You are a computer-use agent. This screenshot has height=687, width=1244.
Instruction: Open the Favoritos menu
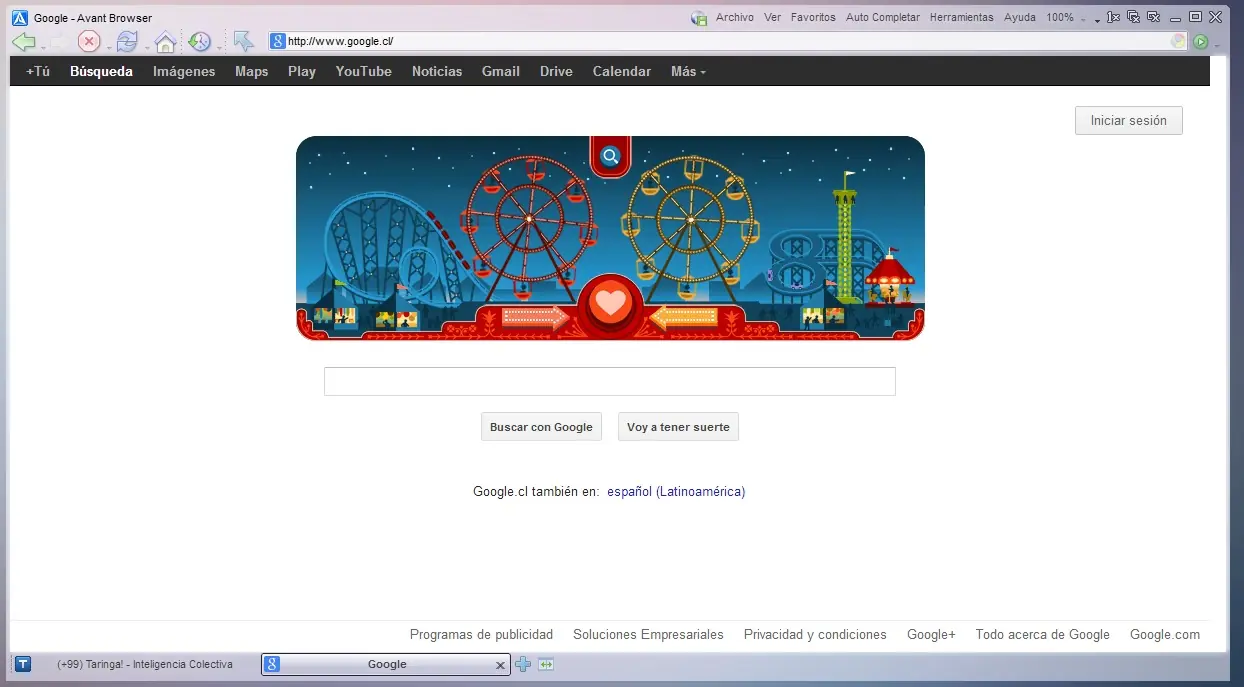click(813, 17)
